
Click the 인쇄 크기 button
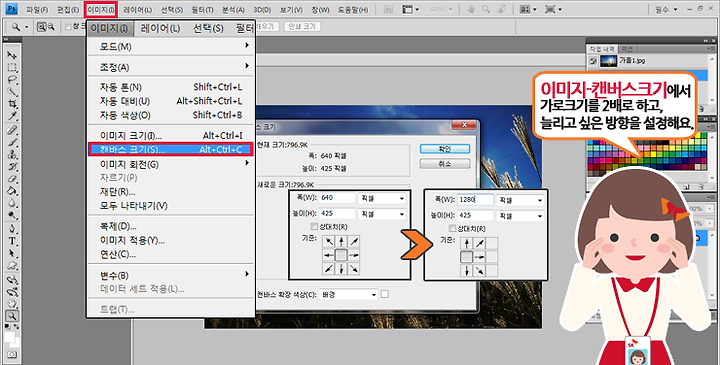tap(302, 27)
